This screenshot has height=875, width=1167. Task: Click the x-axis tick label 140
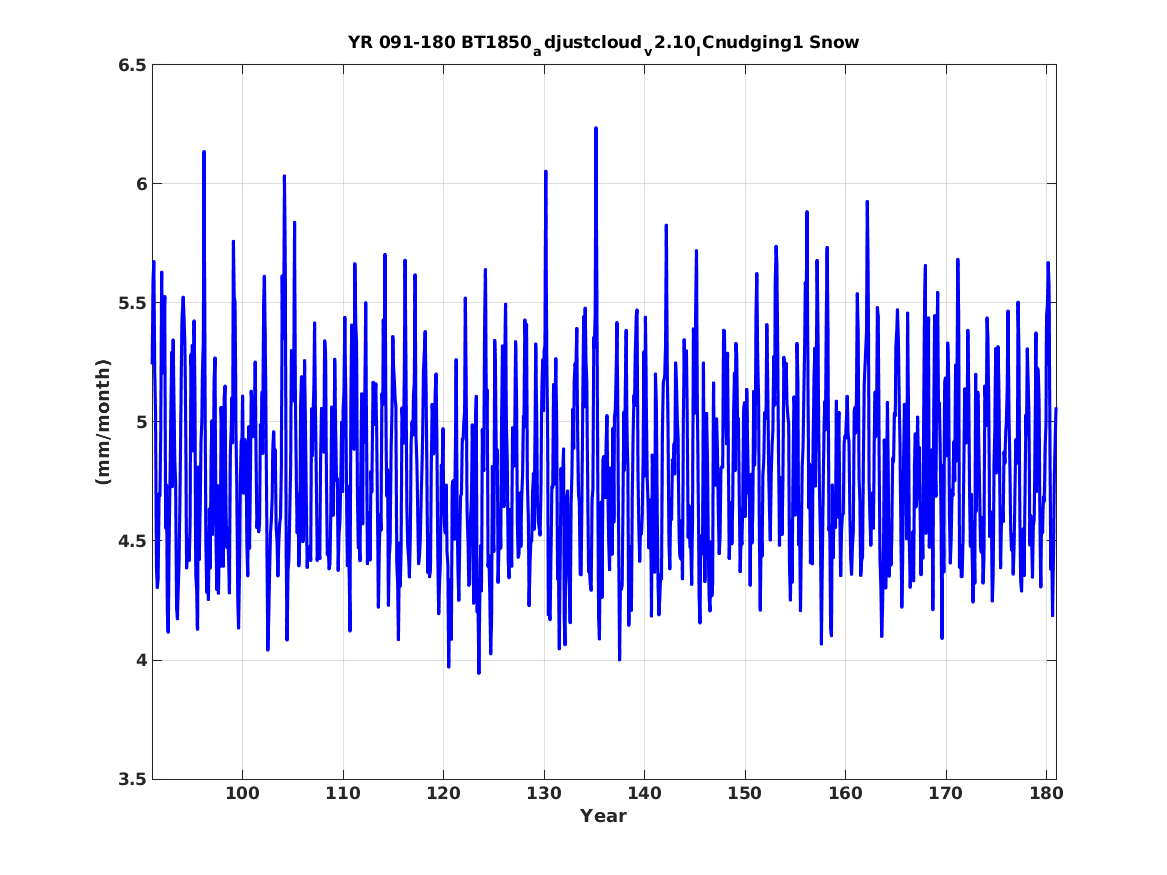[x=644, y=794]
